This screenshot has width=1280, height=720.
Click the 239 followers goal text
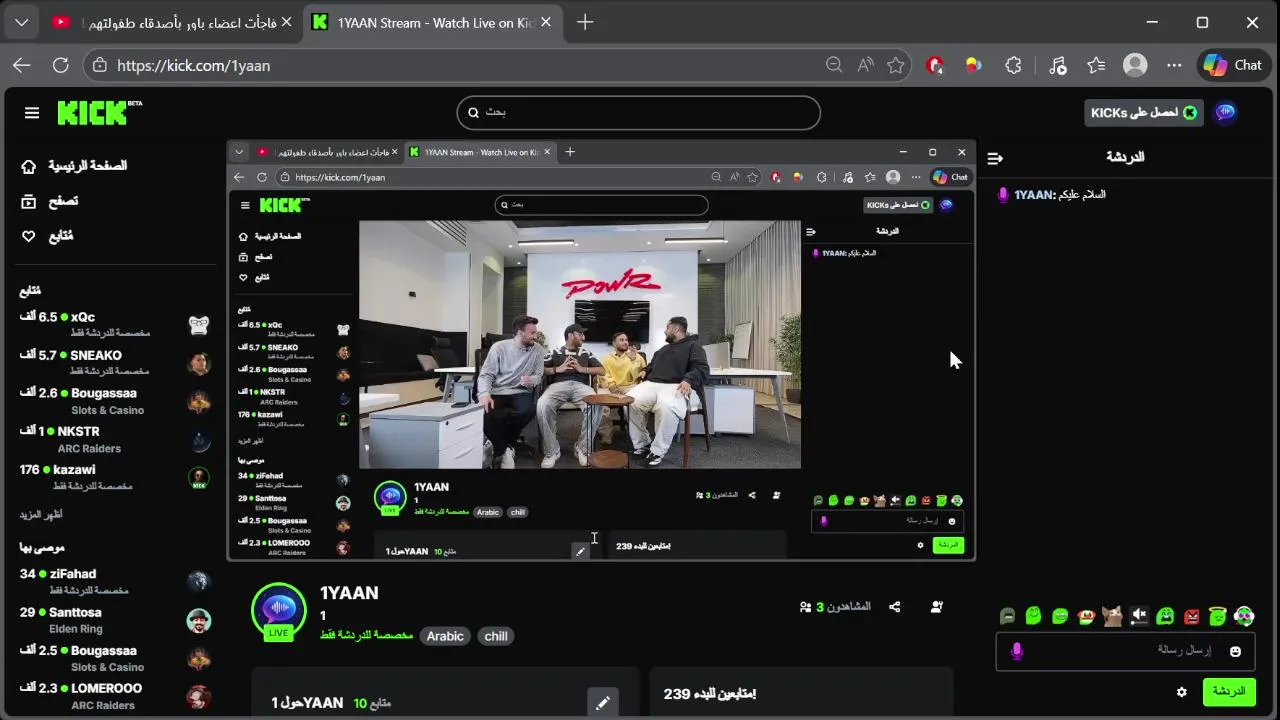click(710, 693)
